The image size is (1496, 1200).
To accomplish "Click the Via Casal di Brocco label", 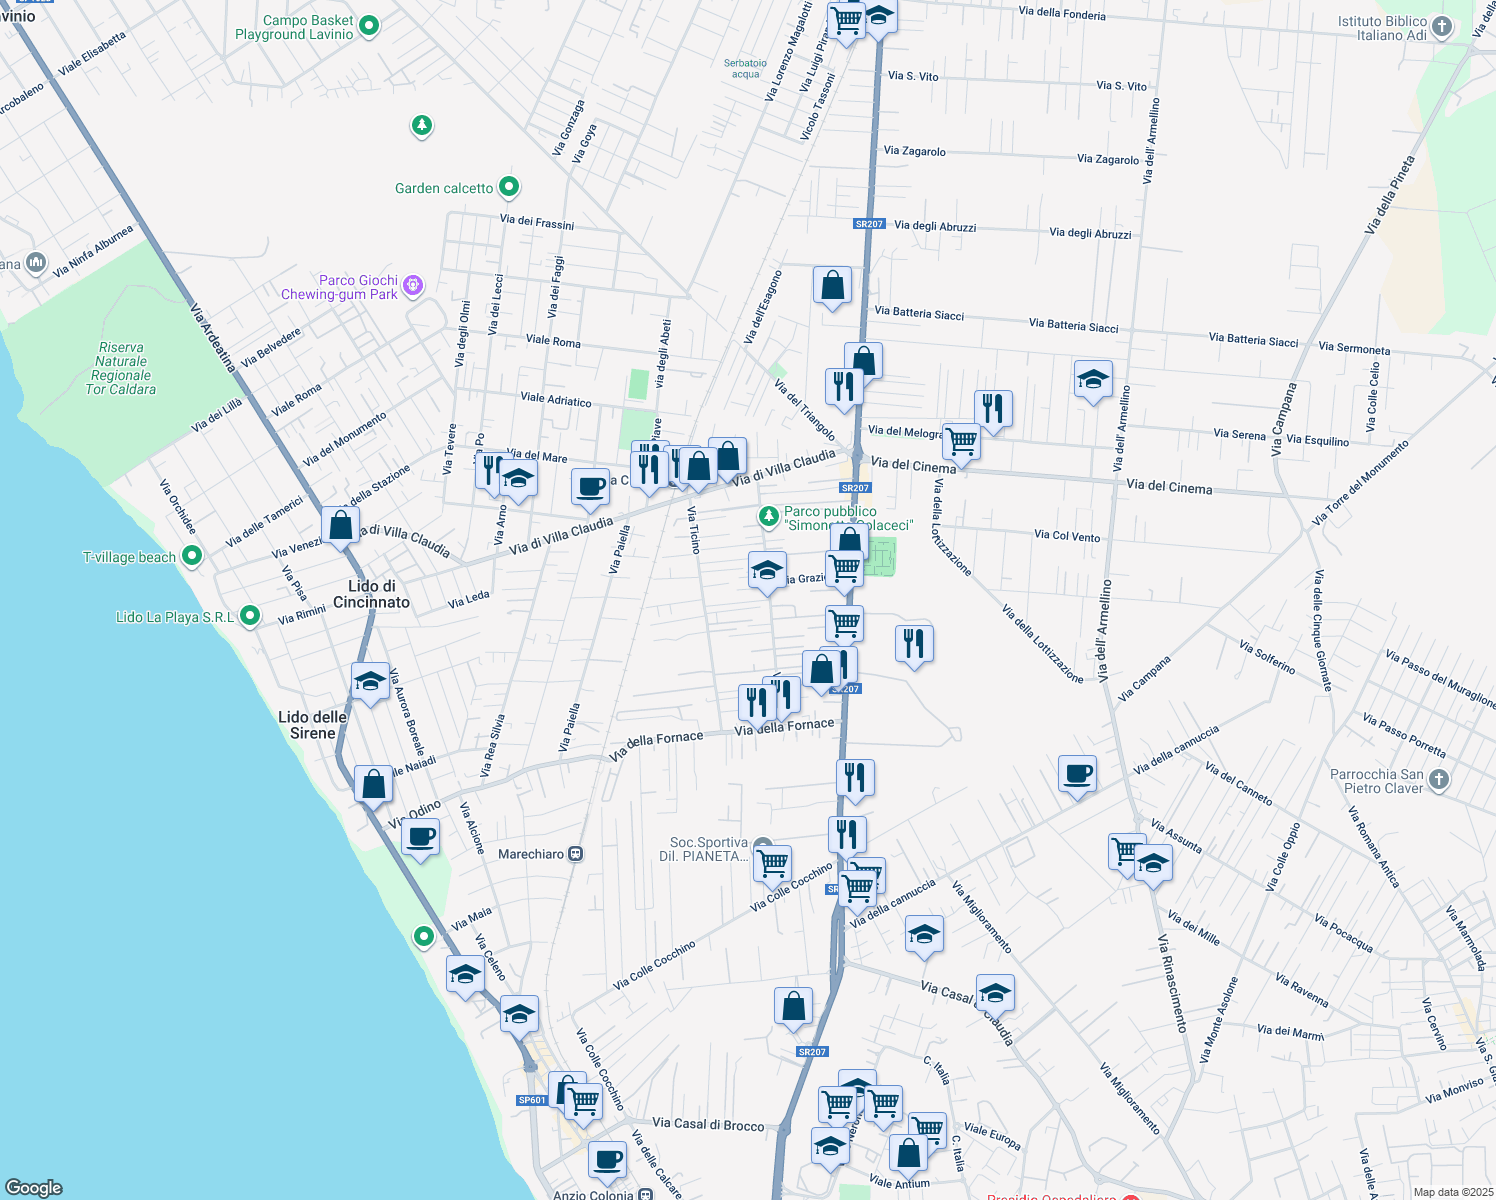I will pyautogui.click(x=708, y=1124).
